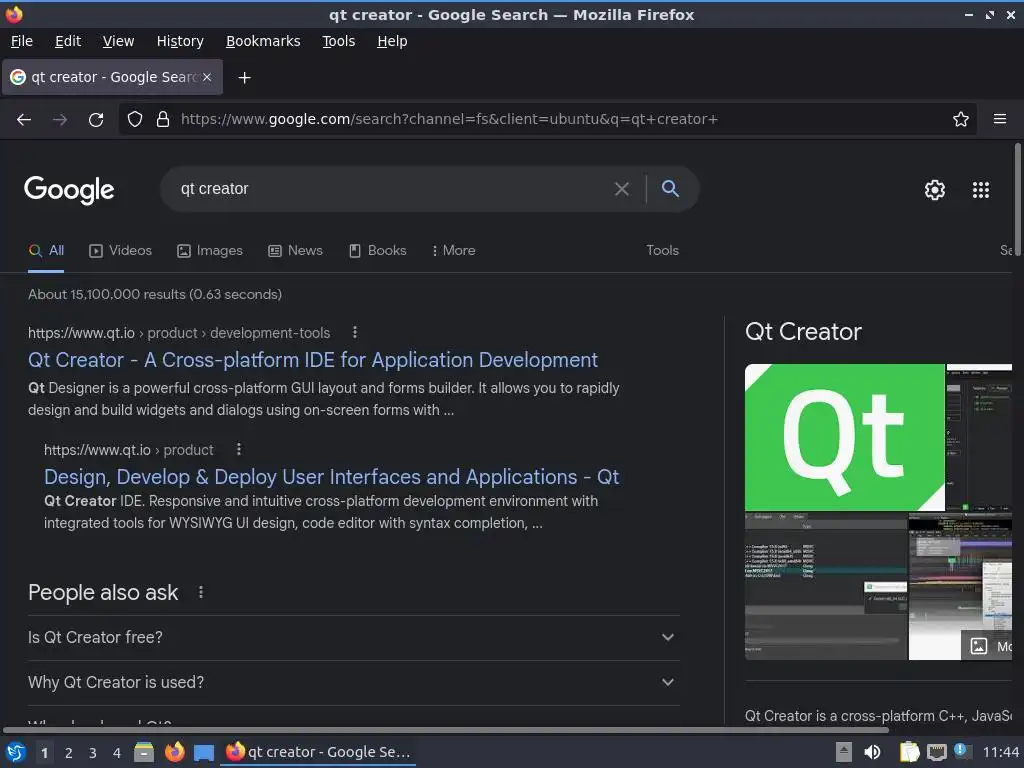Open 'Qt Creator - A Cross-platform IDE' result

click(x=313, y=360)
